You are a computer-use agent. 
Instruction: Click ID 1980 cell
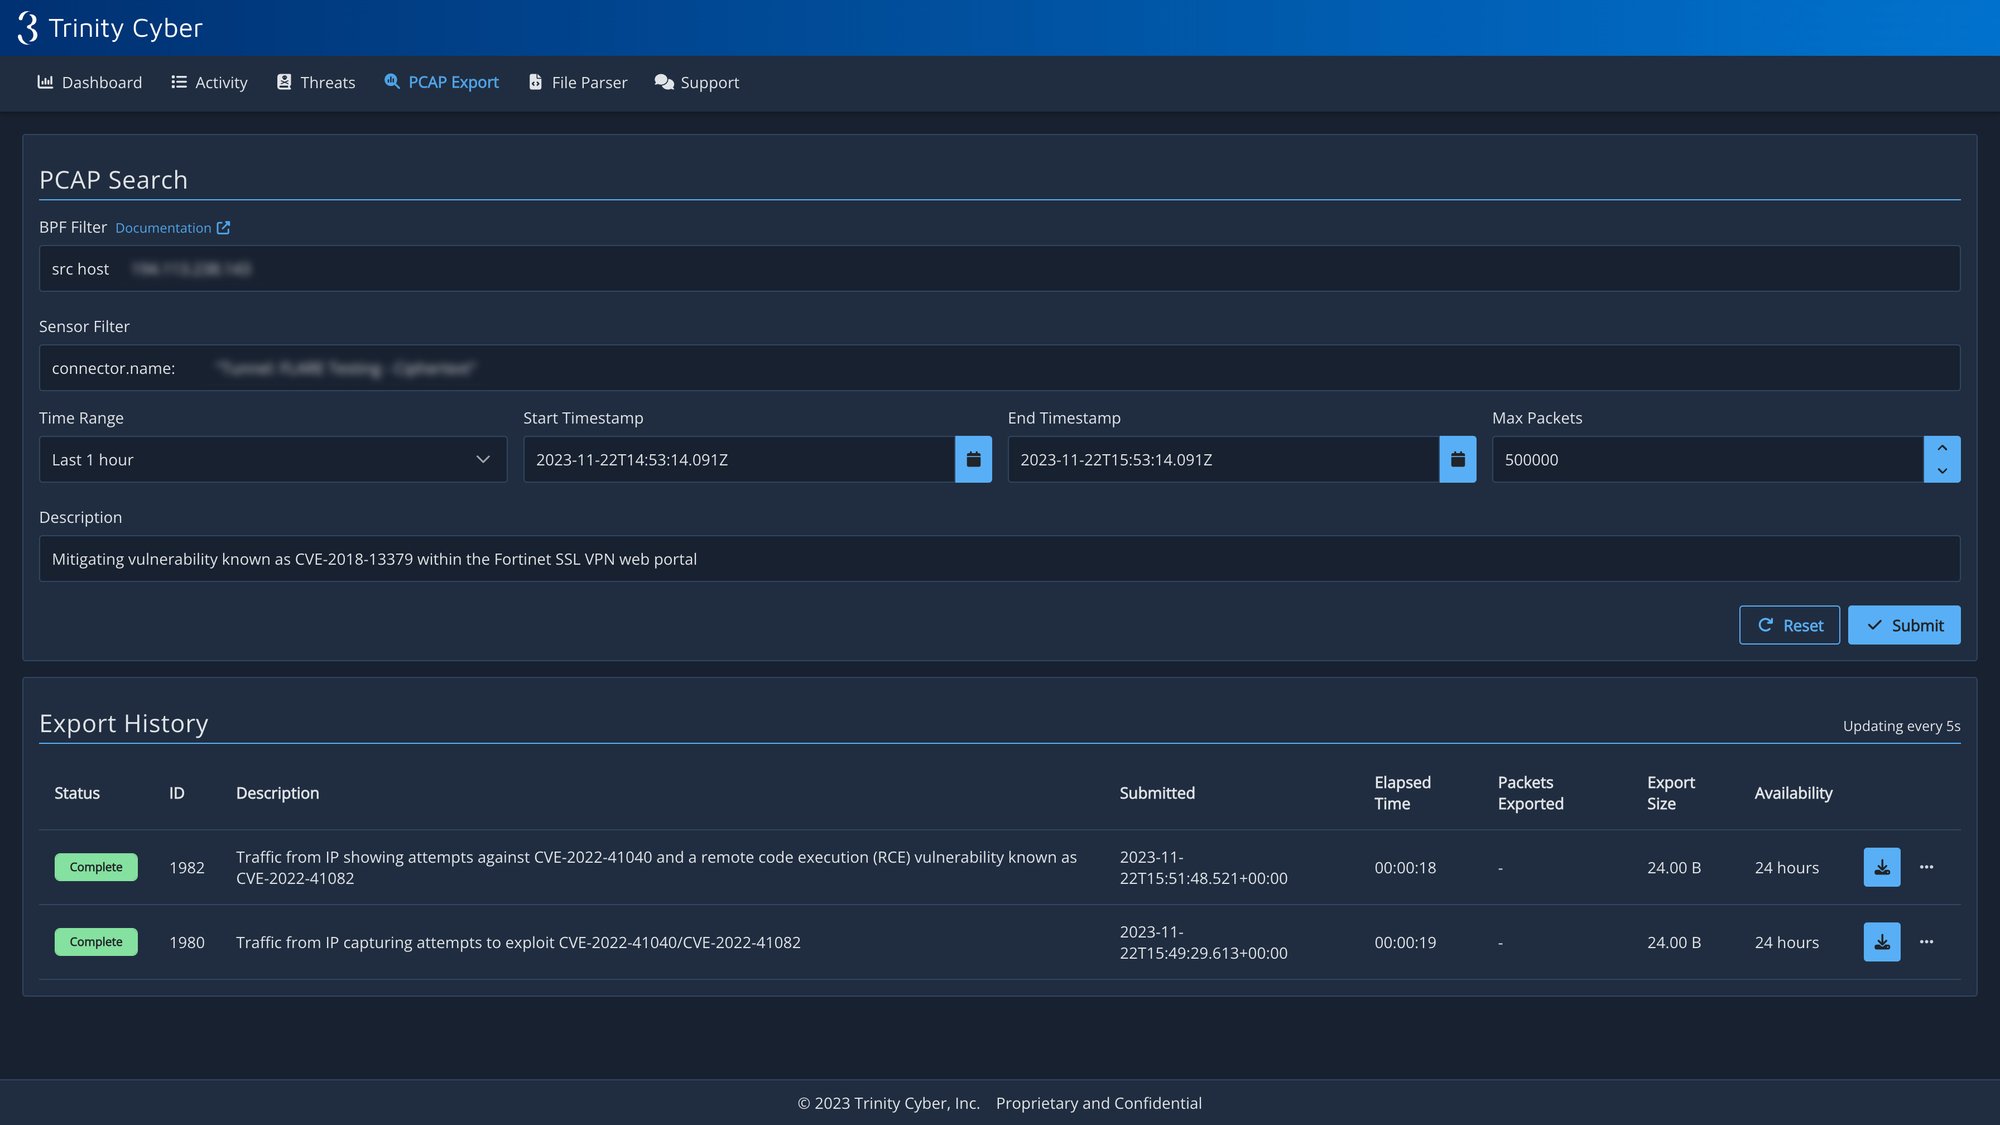[x=187, y=943]
